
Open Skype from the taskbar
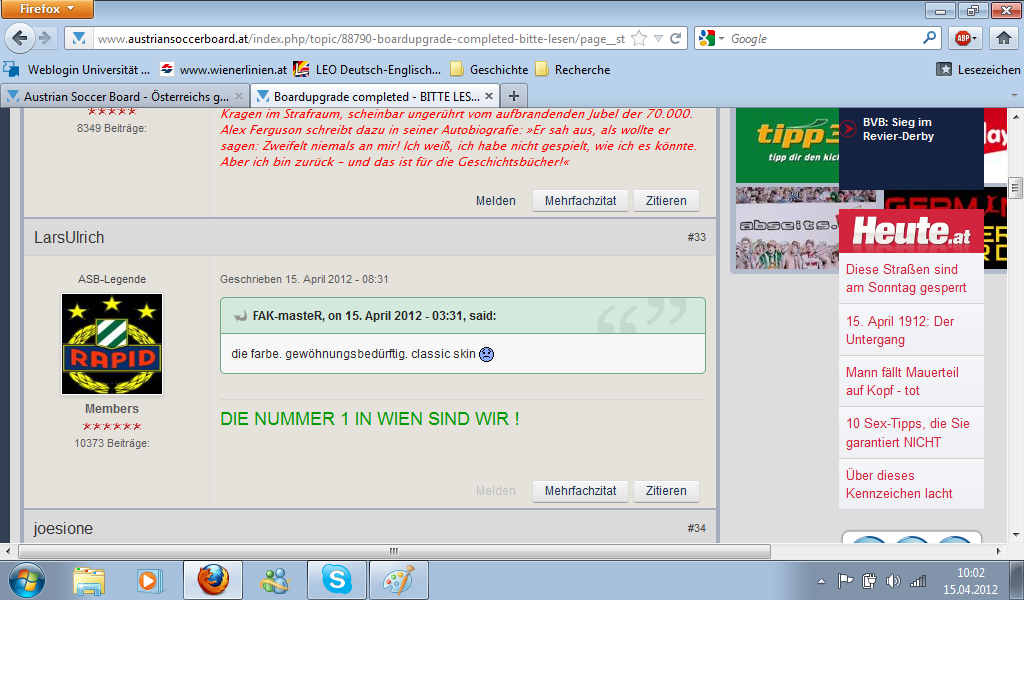pyautogui.click(x=337, y=580)
